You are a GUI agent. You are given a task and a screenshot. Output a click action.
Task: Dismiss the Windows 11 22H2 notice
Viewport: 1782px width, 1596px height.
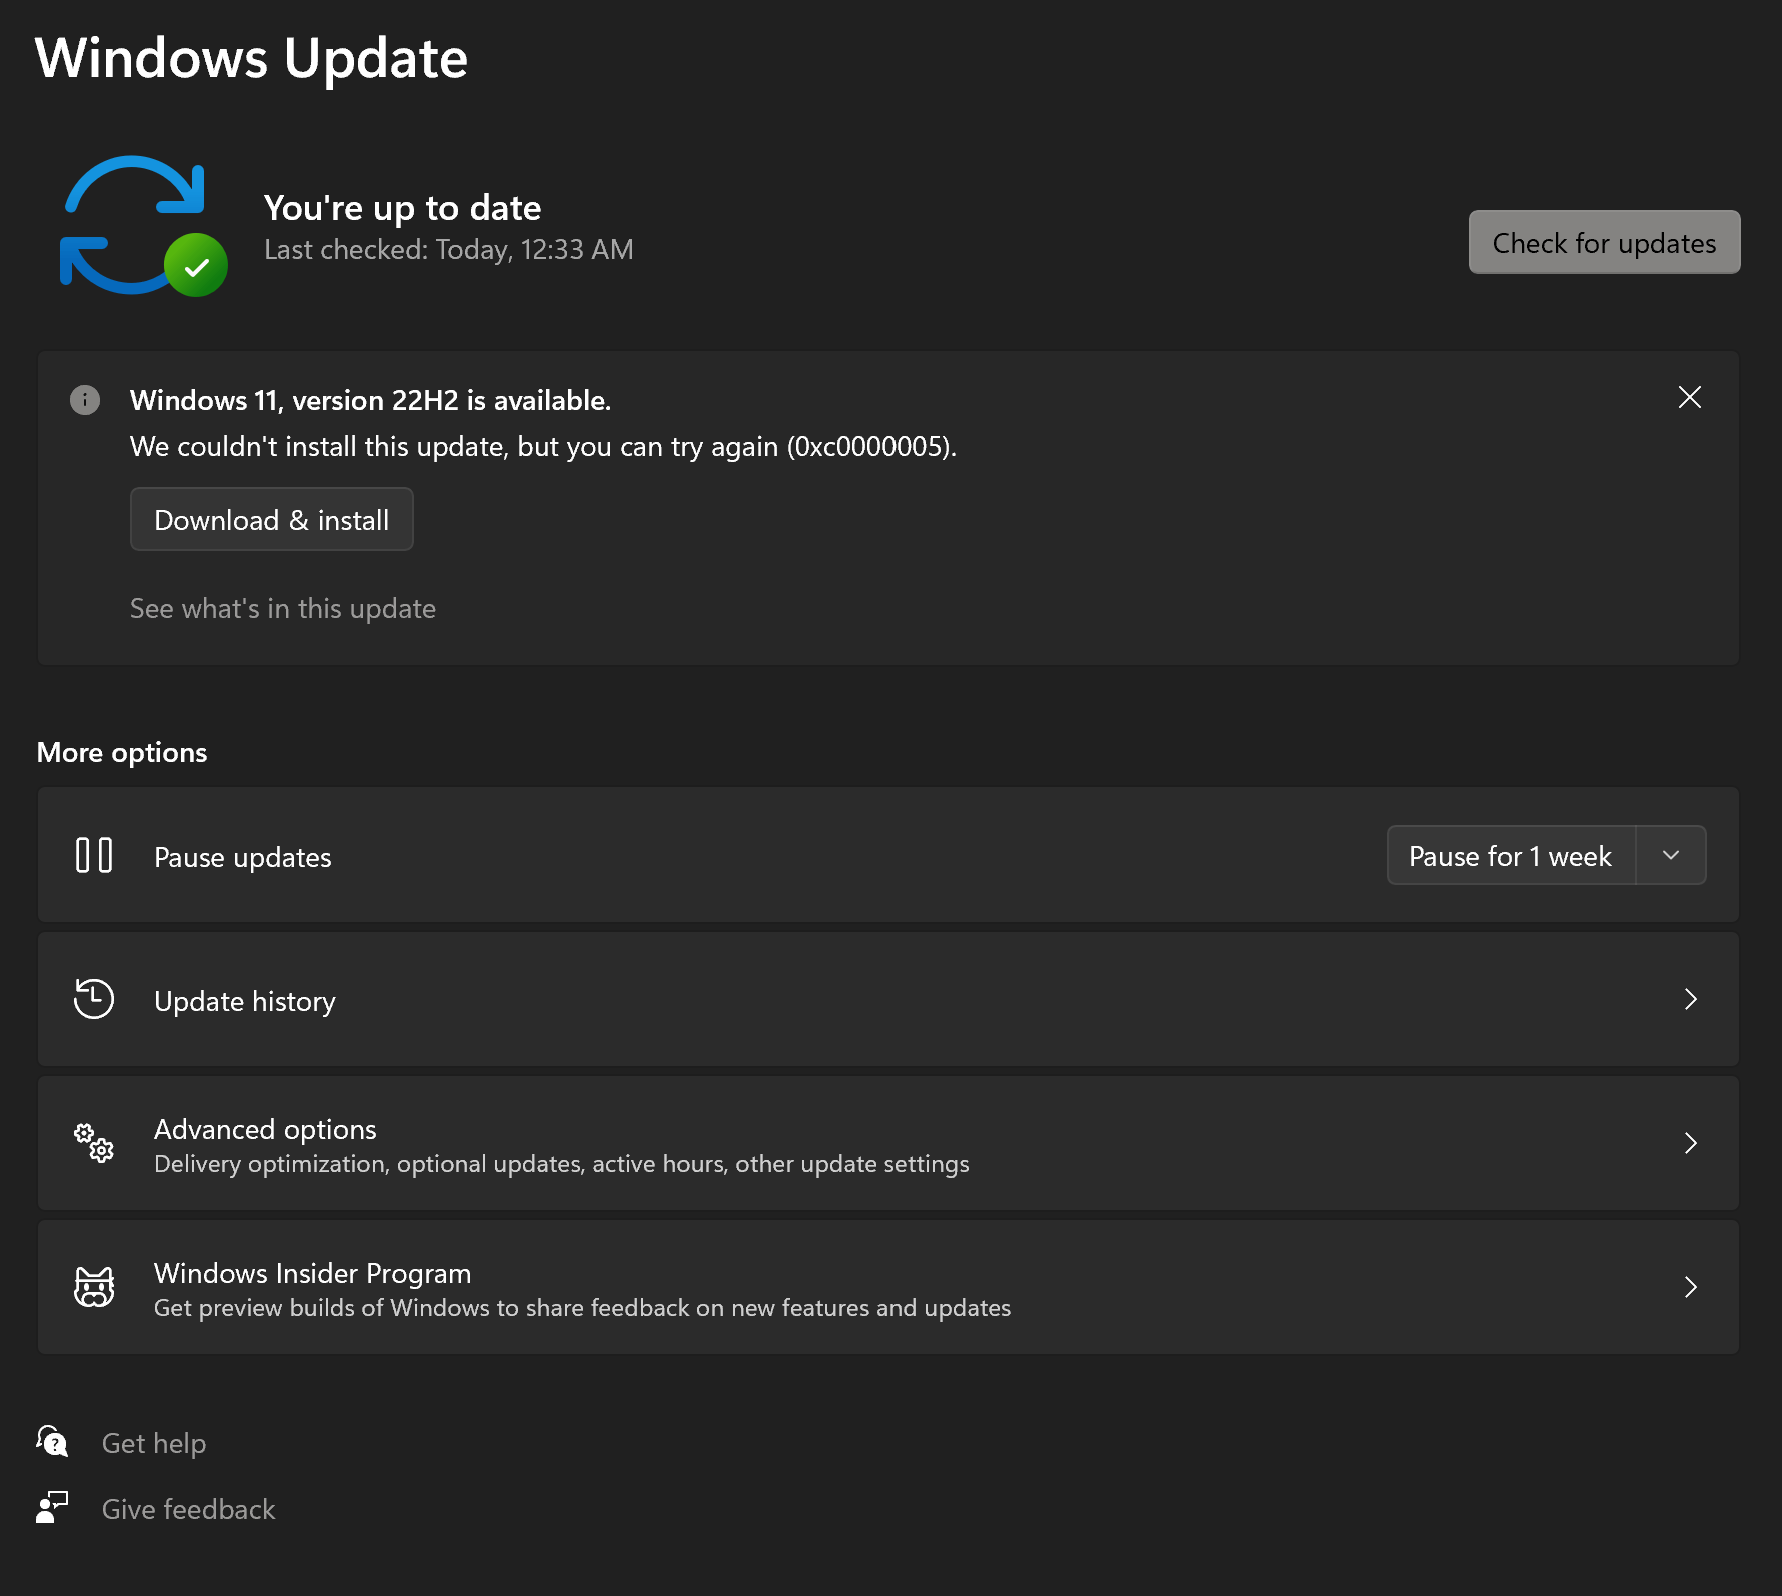click(x=1690, y=397)
